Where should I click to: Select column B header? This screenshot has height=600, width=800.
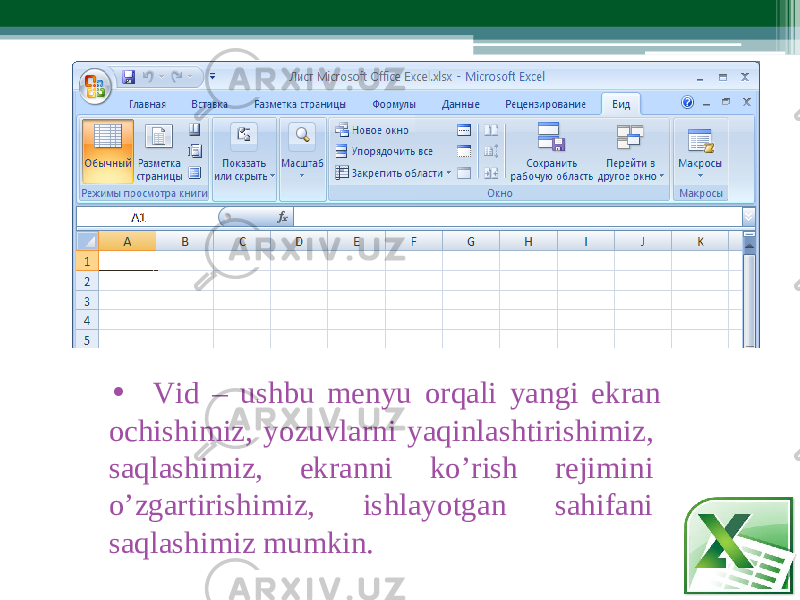(185, 241)
